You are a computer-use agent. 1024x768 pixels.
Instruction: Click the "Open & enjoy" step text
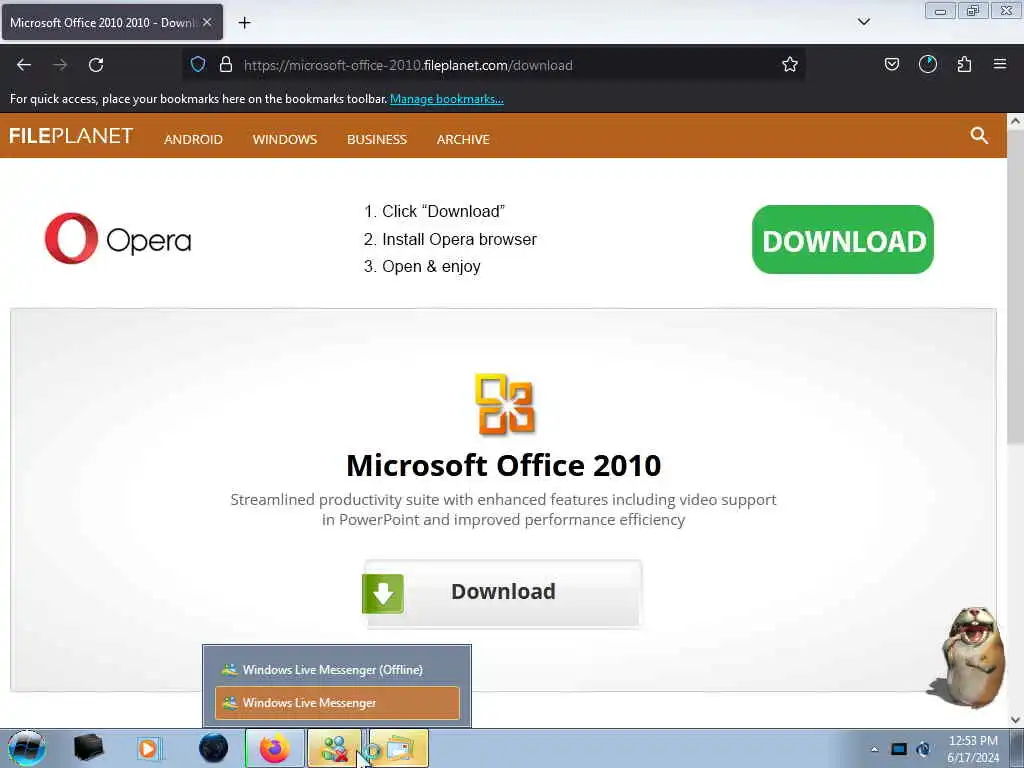[431, 266]
